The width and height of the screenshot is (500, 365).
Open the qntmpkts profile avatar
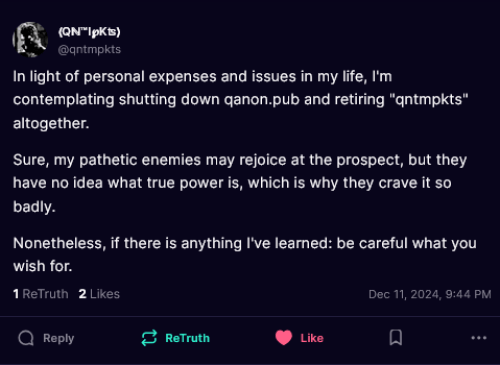(30, 40)
